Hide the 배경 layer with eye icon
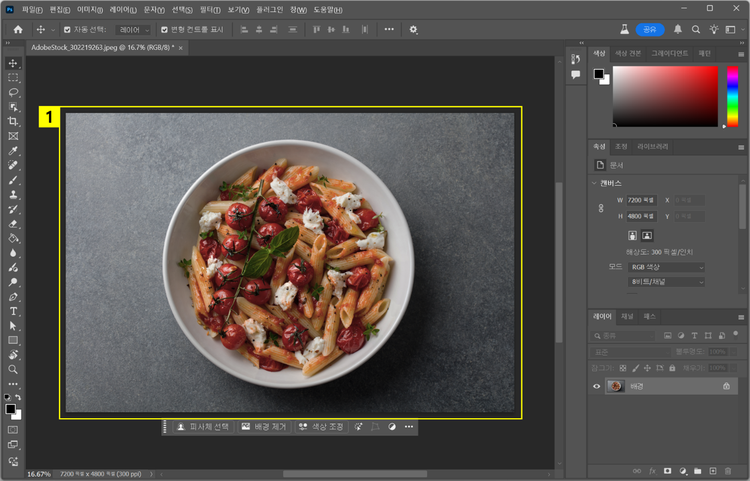Screen dimensions: 750x481 (x=598, y=386)
